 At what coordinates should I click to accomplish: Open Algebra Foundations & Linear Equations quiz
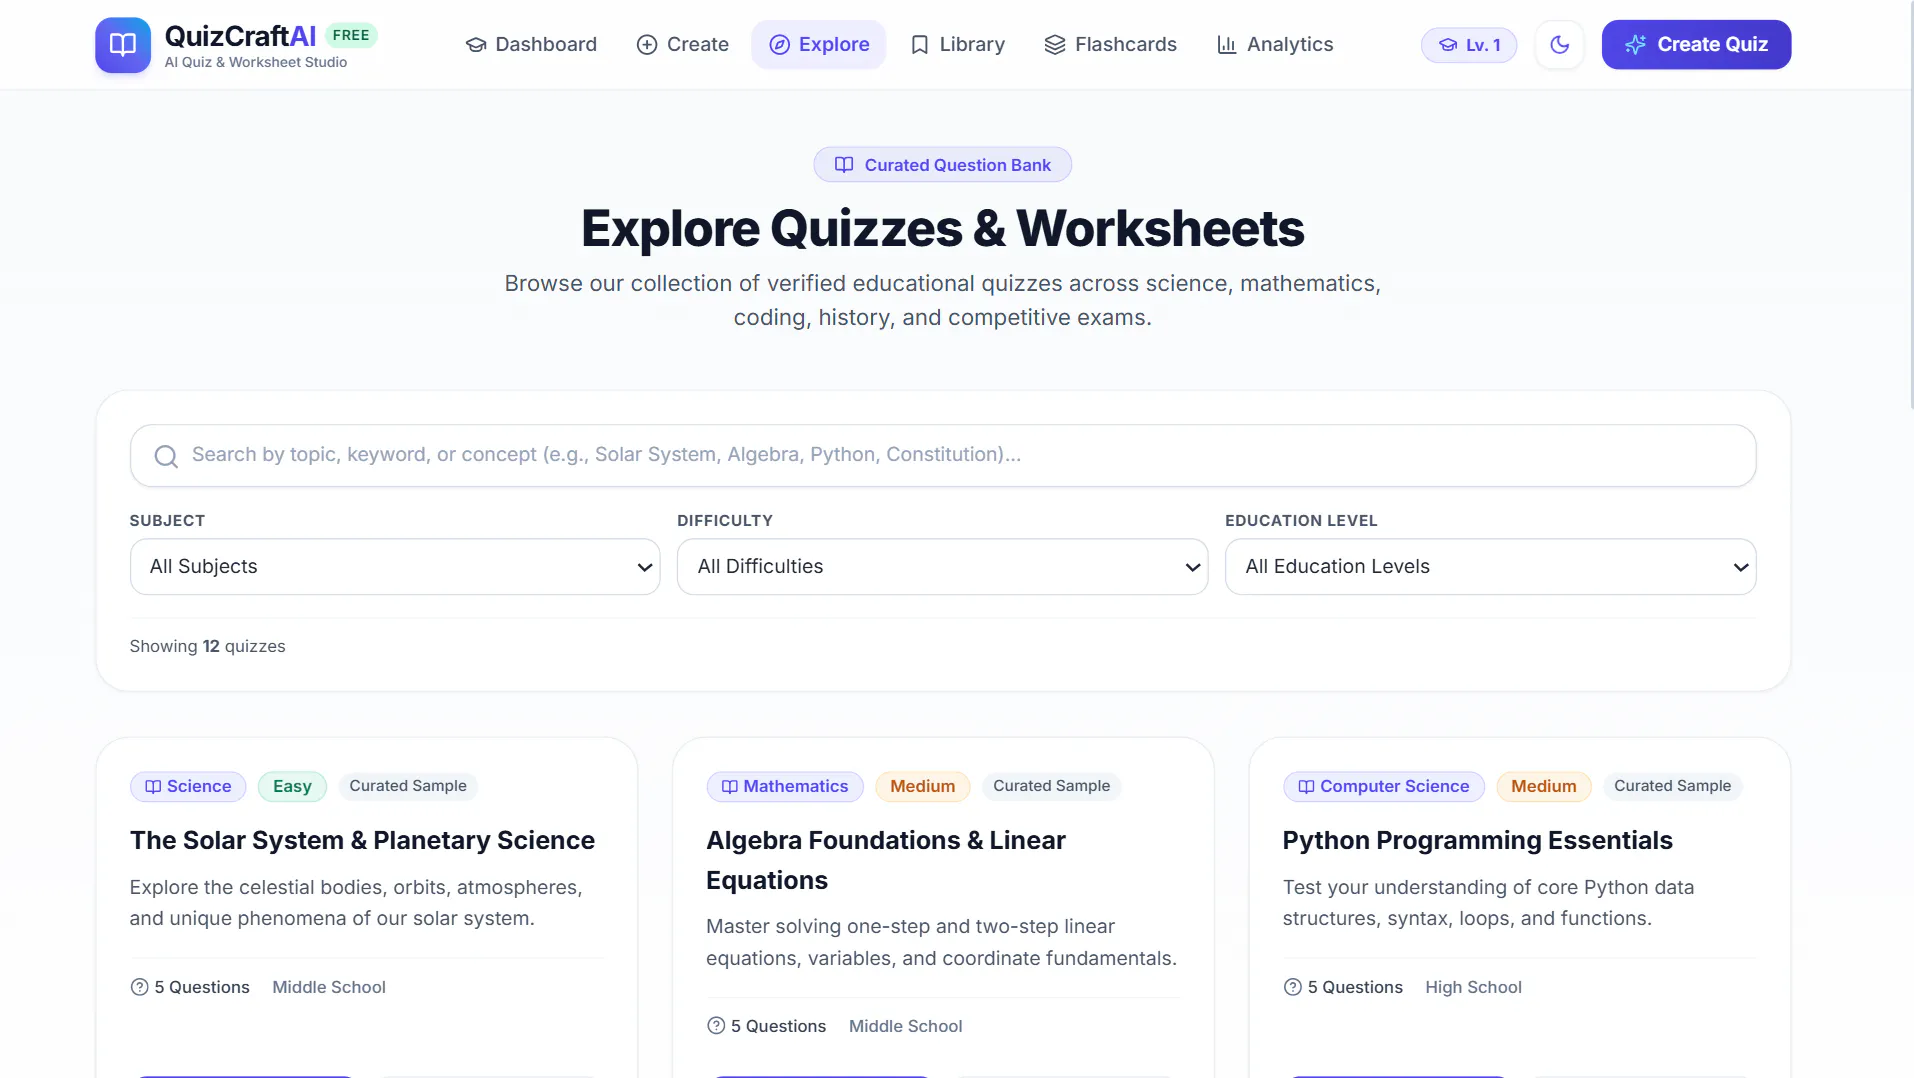[x=886, y=860]
